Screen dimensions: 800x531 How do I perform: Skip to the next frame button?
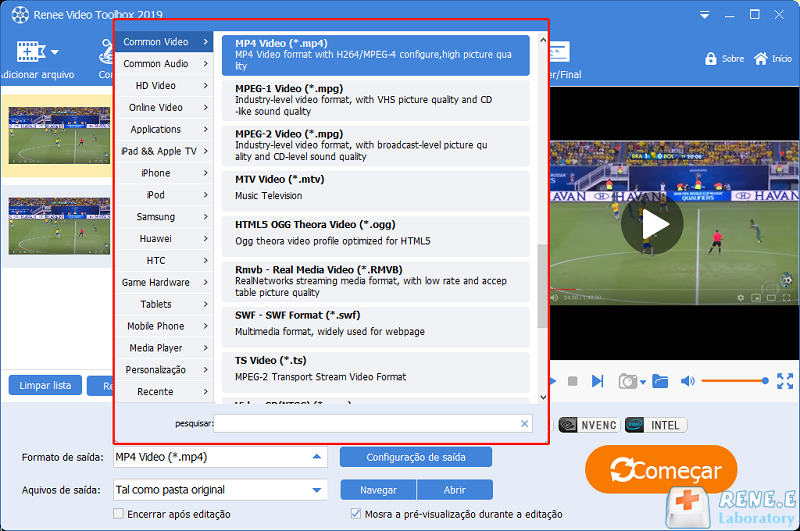pos(597,381)
